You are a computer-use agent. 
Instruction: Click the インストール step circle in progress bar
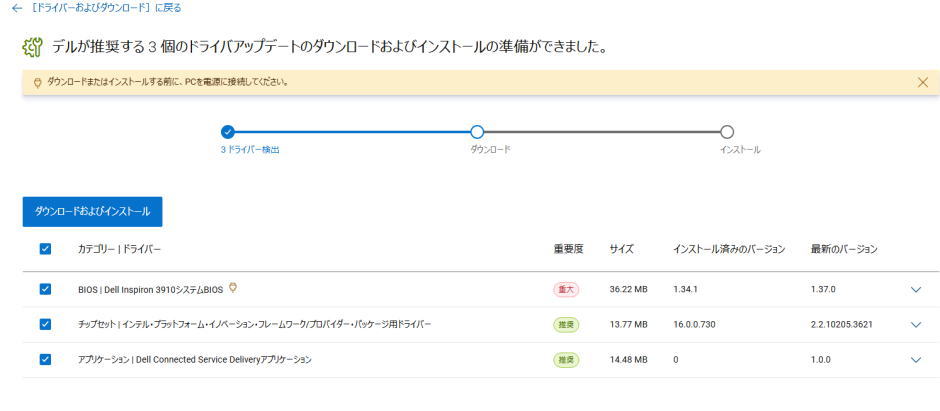tap(727, 132)
